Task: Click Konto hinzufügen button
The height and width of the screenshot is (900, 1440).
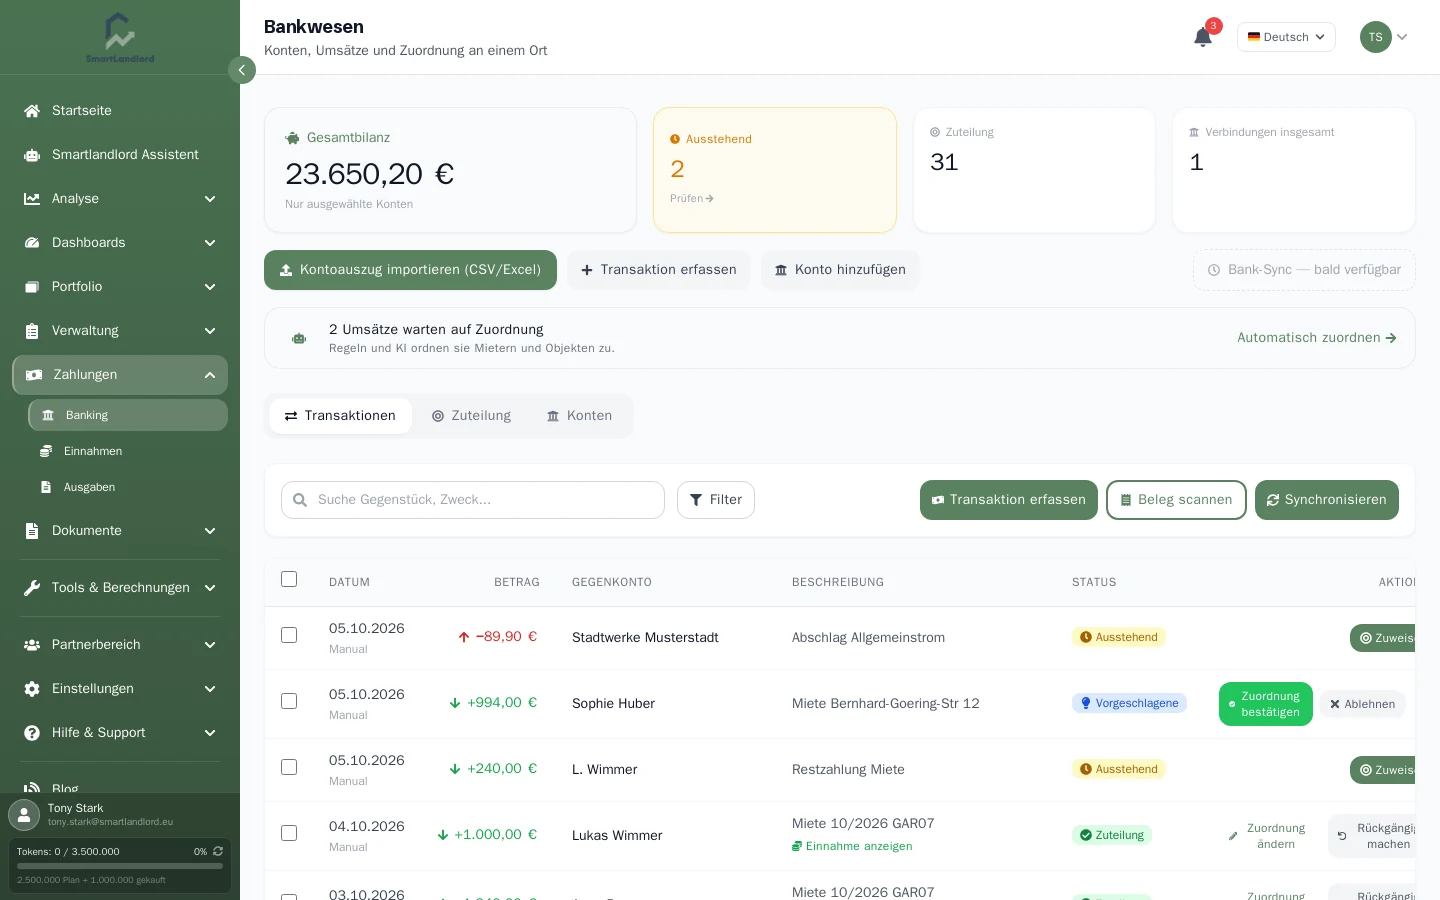Action: coord(840,270)
